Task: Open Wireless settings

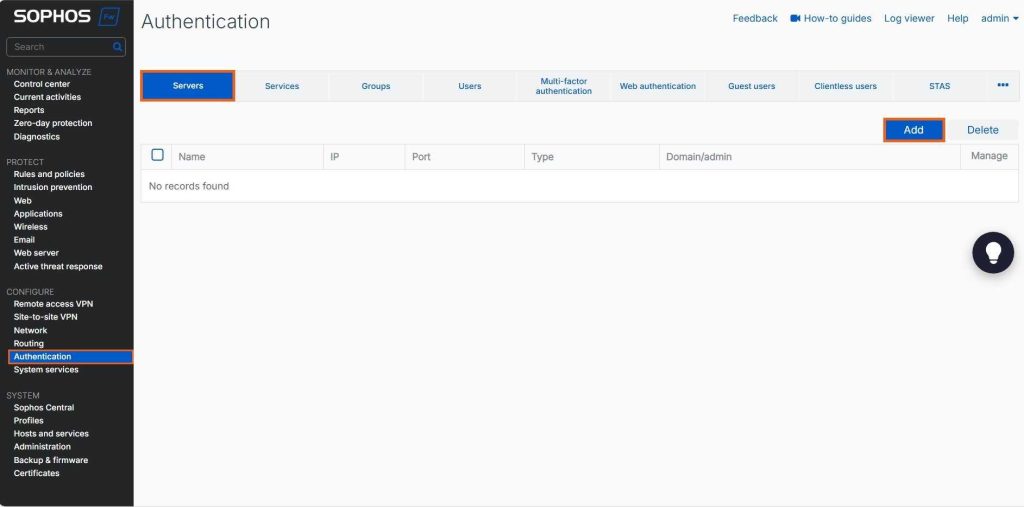Action: point(31,227)
